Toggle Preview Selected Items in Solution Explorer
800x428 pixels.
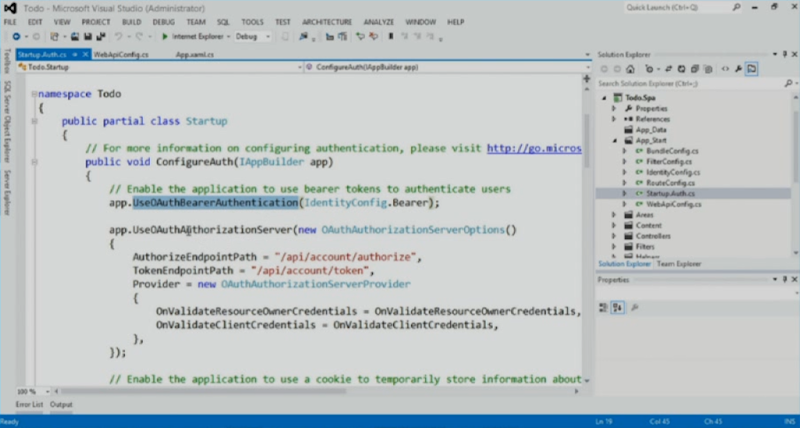(x=752, y=69)
